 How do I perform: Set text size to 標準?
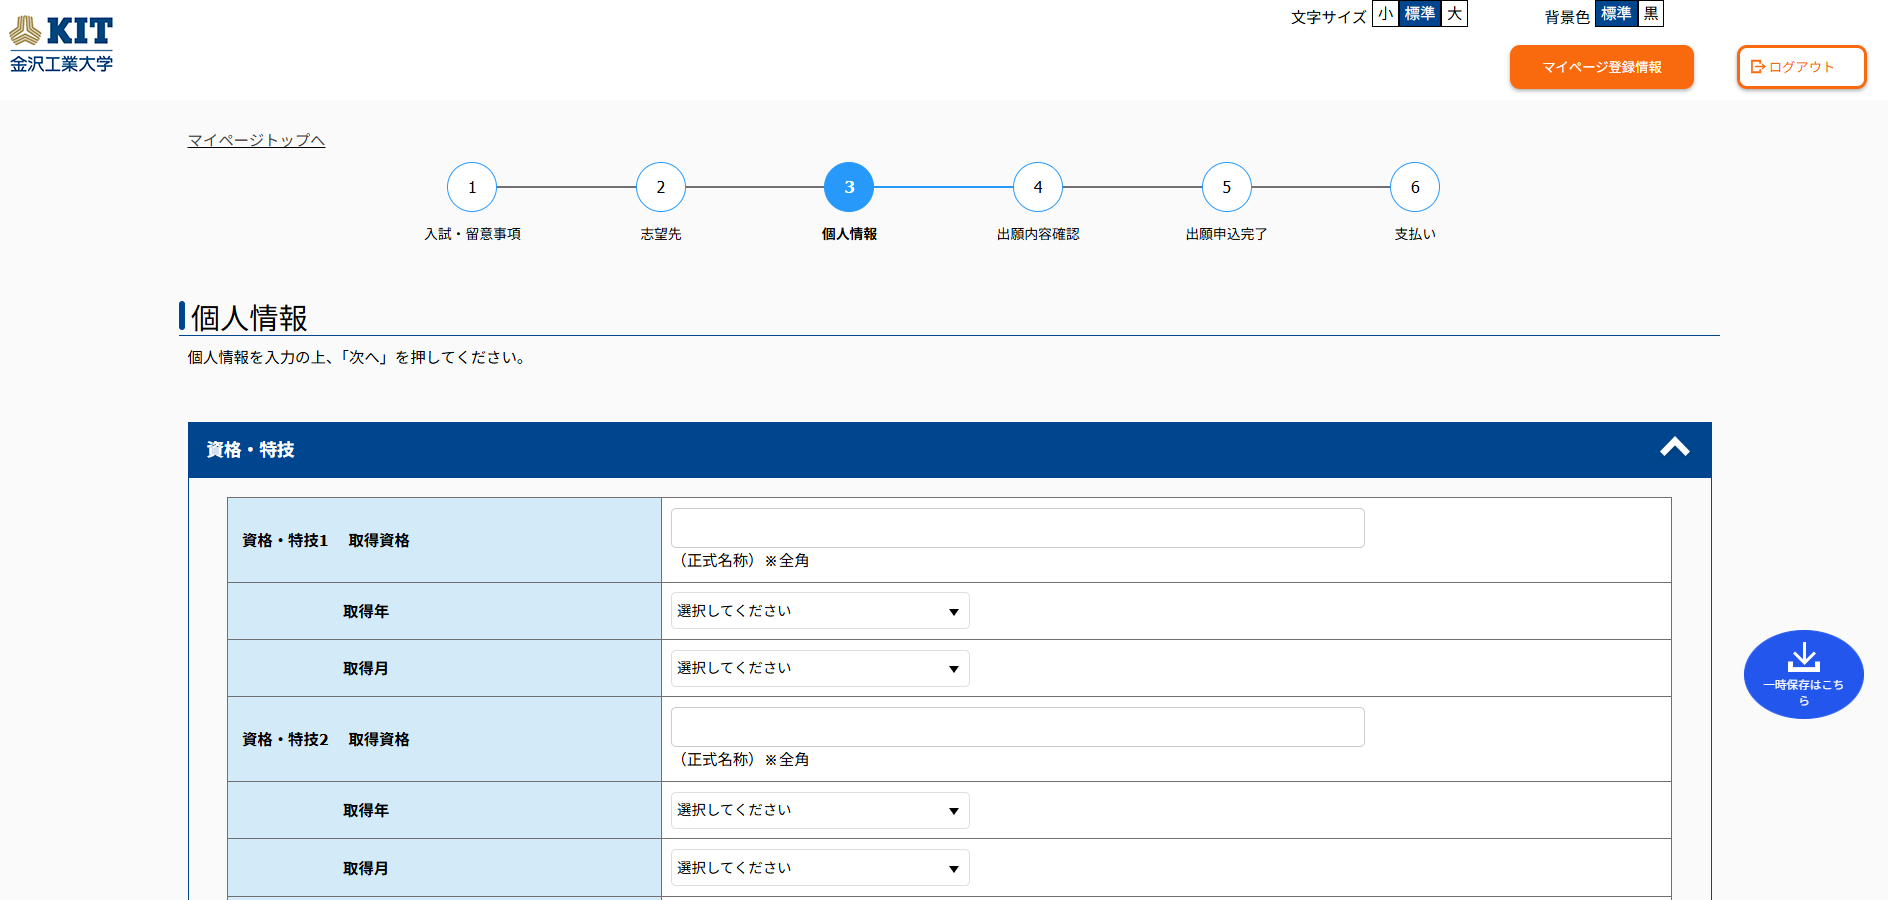(1419, 14)
